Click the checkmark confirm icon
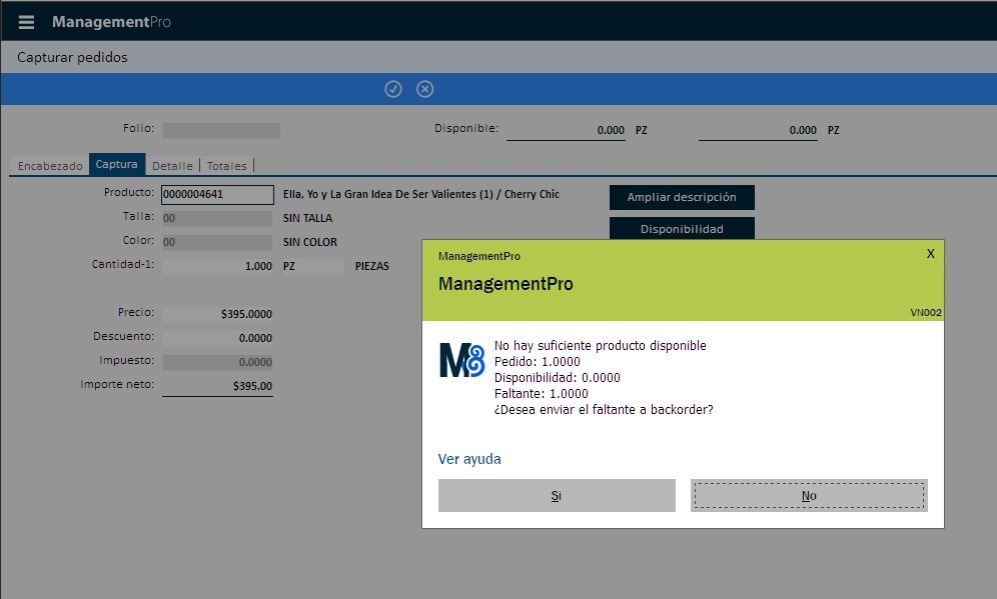 [x=393, y=89]
